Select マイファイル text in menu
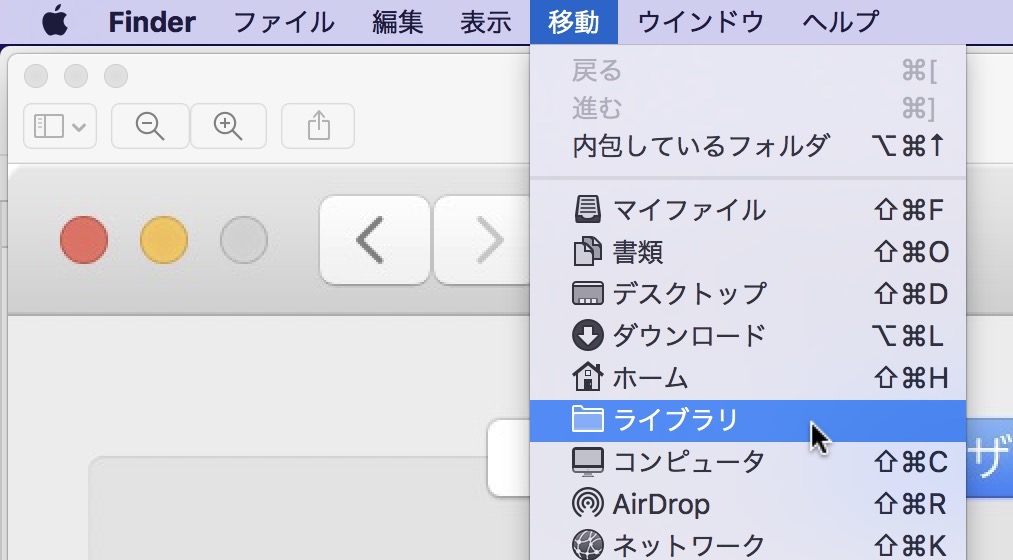 (689, 210)
